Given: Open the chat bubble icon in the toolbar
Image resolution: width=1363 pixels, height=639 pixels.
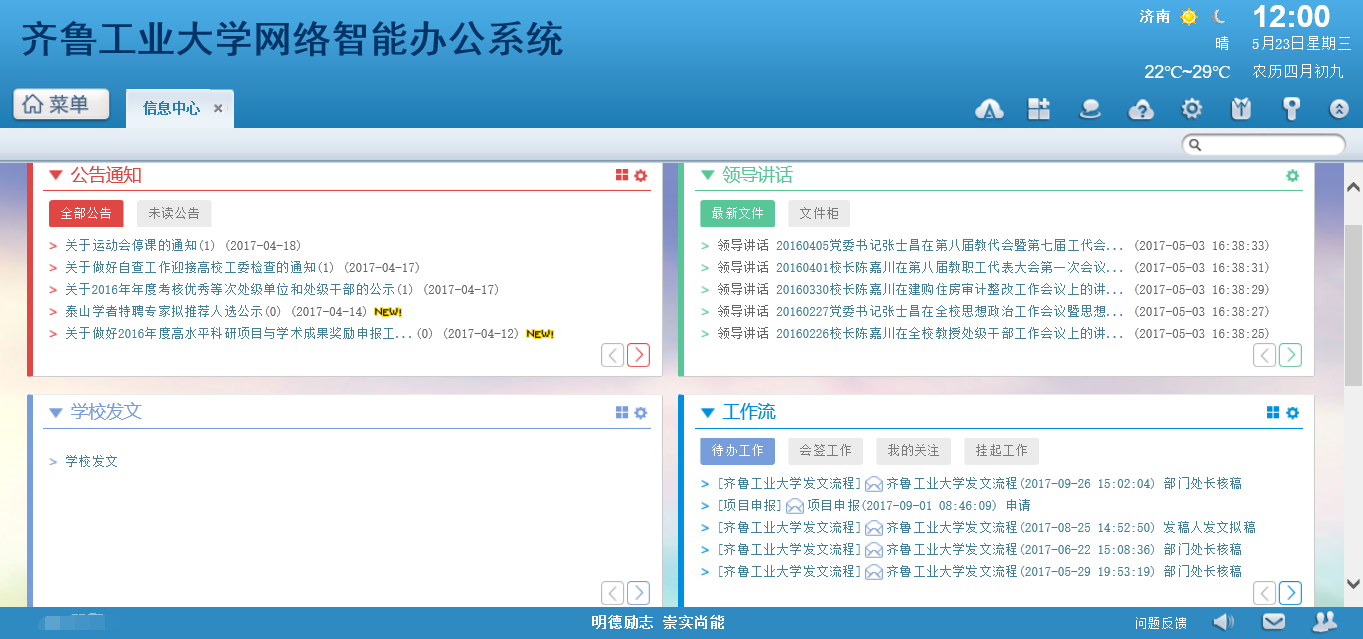Looking at the screenshot, I should click(1090, 109).
